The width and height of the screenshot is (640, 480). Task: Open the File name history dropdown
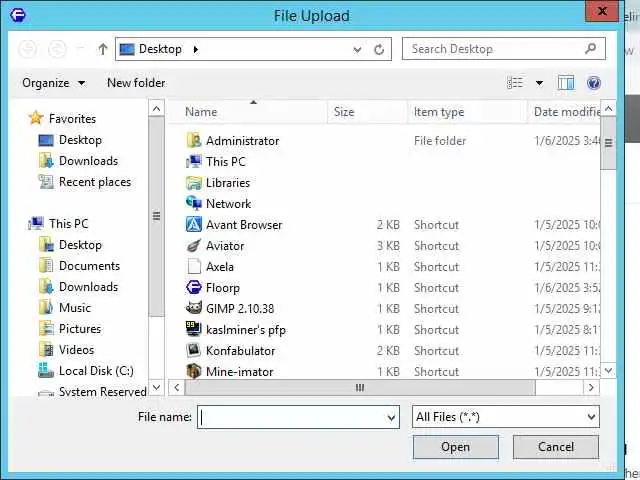(391, 418)
